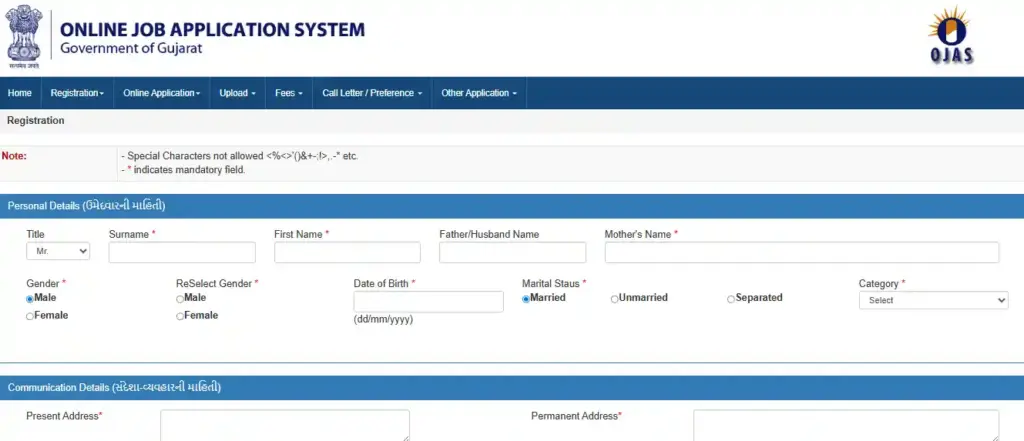
Task: Click the OJAS logo icon
Action: coord(950,36)
